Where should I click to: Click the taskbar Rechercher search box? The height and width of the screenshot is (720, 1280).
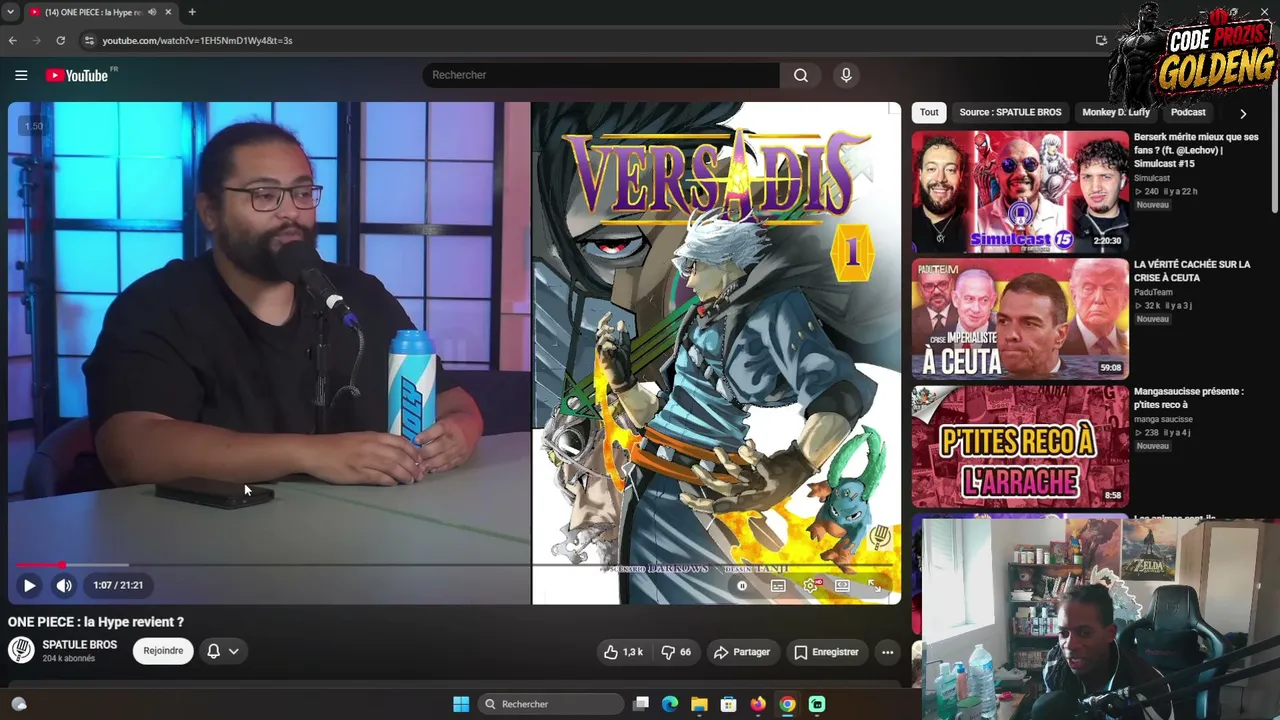click(x=550, y=704)
